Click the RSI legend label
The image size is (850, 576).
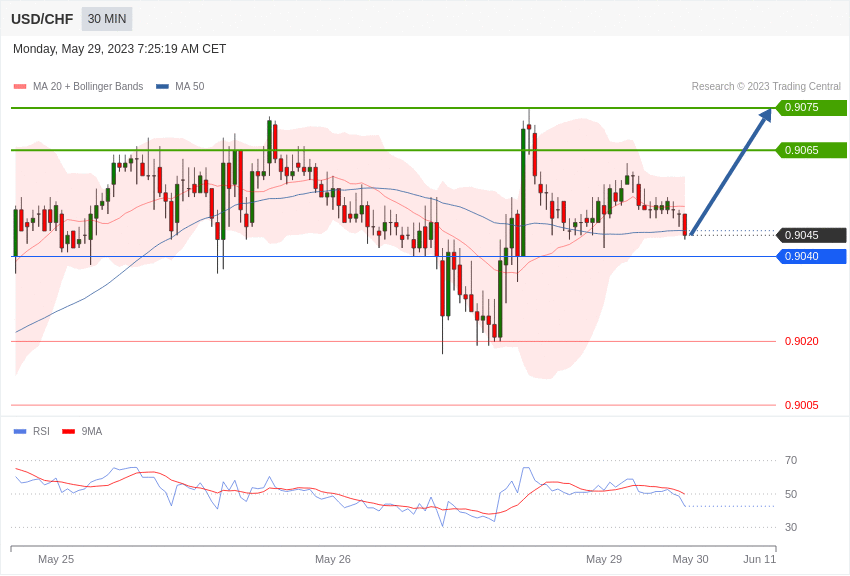[41, 431]
